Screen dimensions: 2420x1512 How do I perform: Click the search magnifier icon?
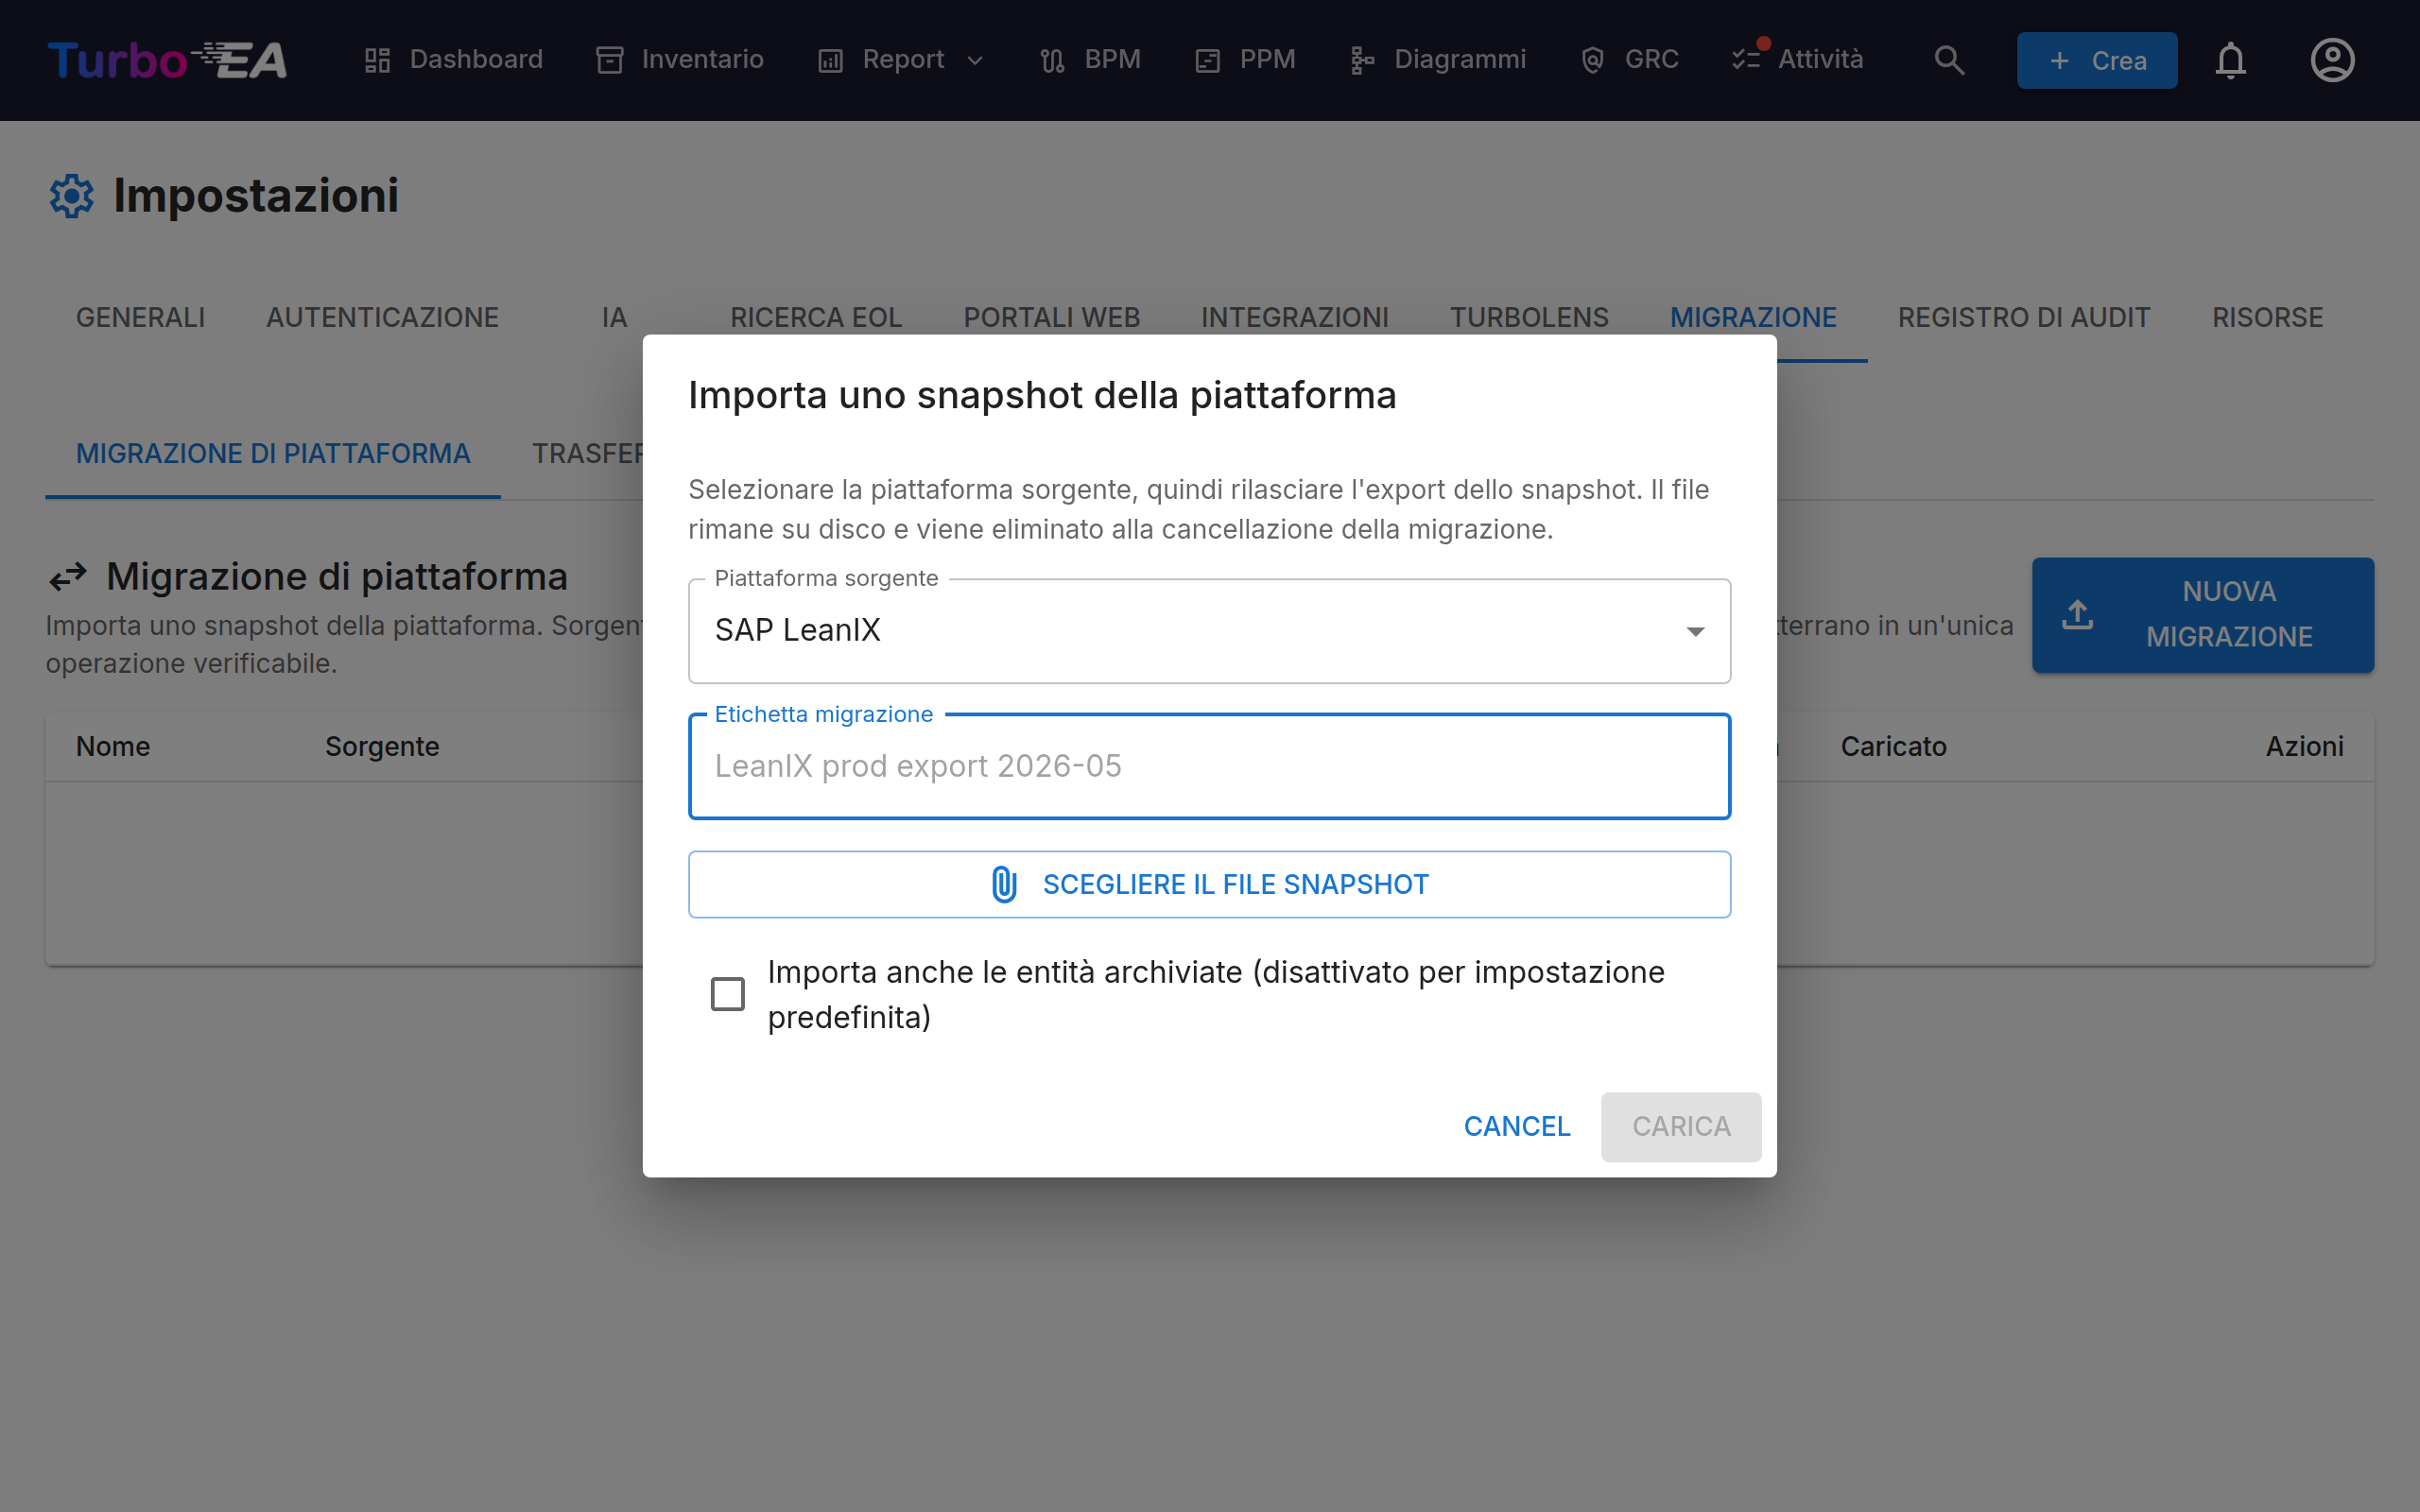[x=1949, y=60]
